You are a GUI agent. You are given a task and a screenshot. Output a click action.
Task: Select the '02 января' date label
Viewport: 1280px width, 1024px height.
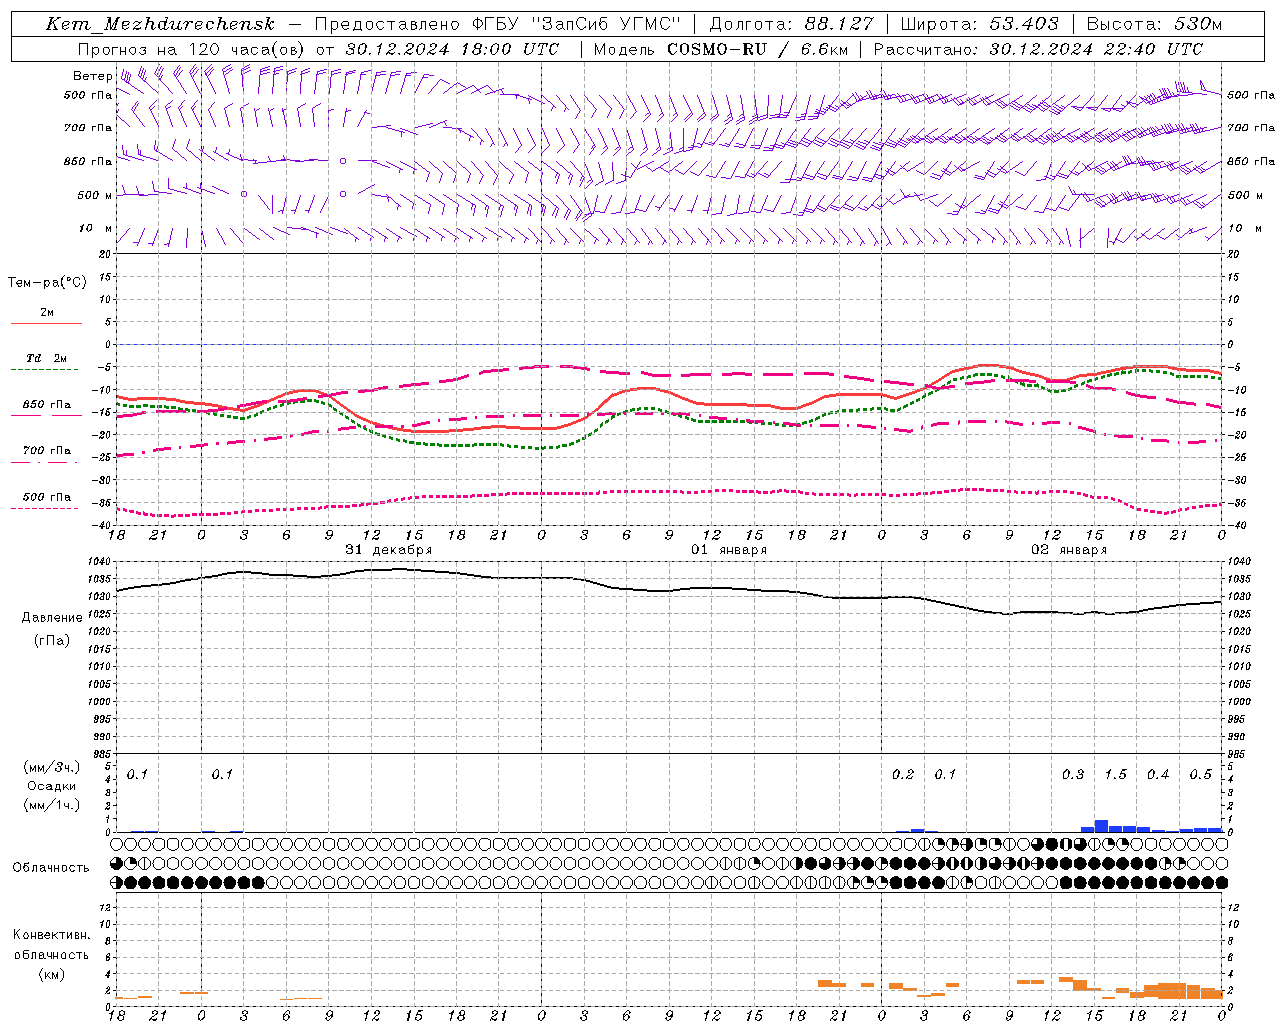(1069, 550)
